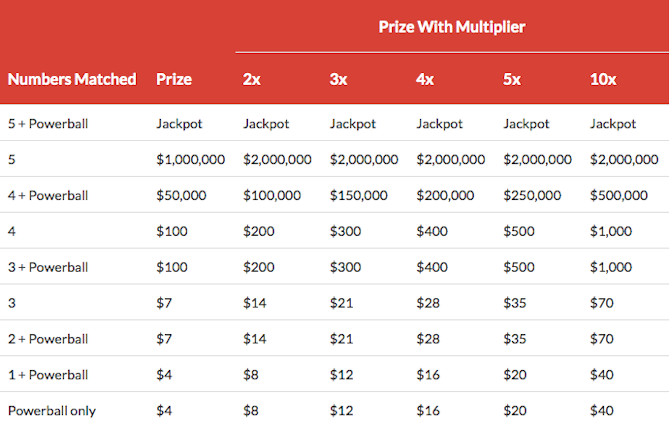Select the 10x multiplier column header
670x428 pixels.
click(x=602, y=79)
